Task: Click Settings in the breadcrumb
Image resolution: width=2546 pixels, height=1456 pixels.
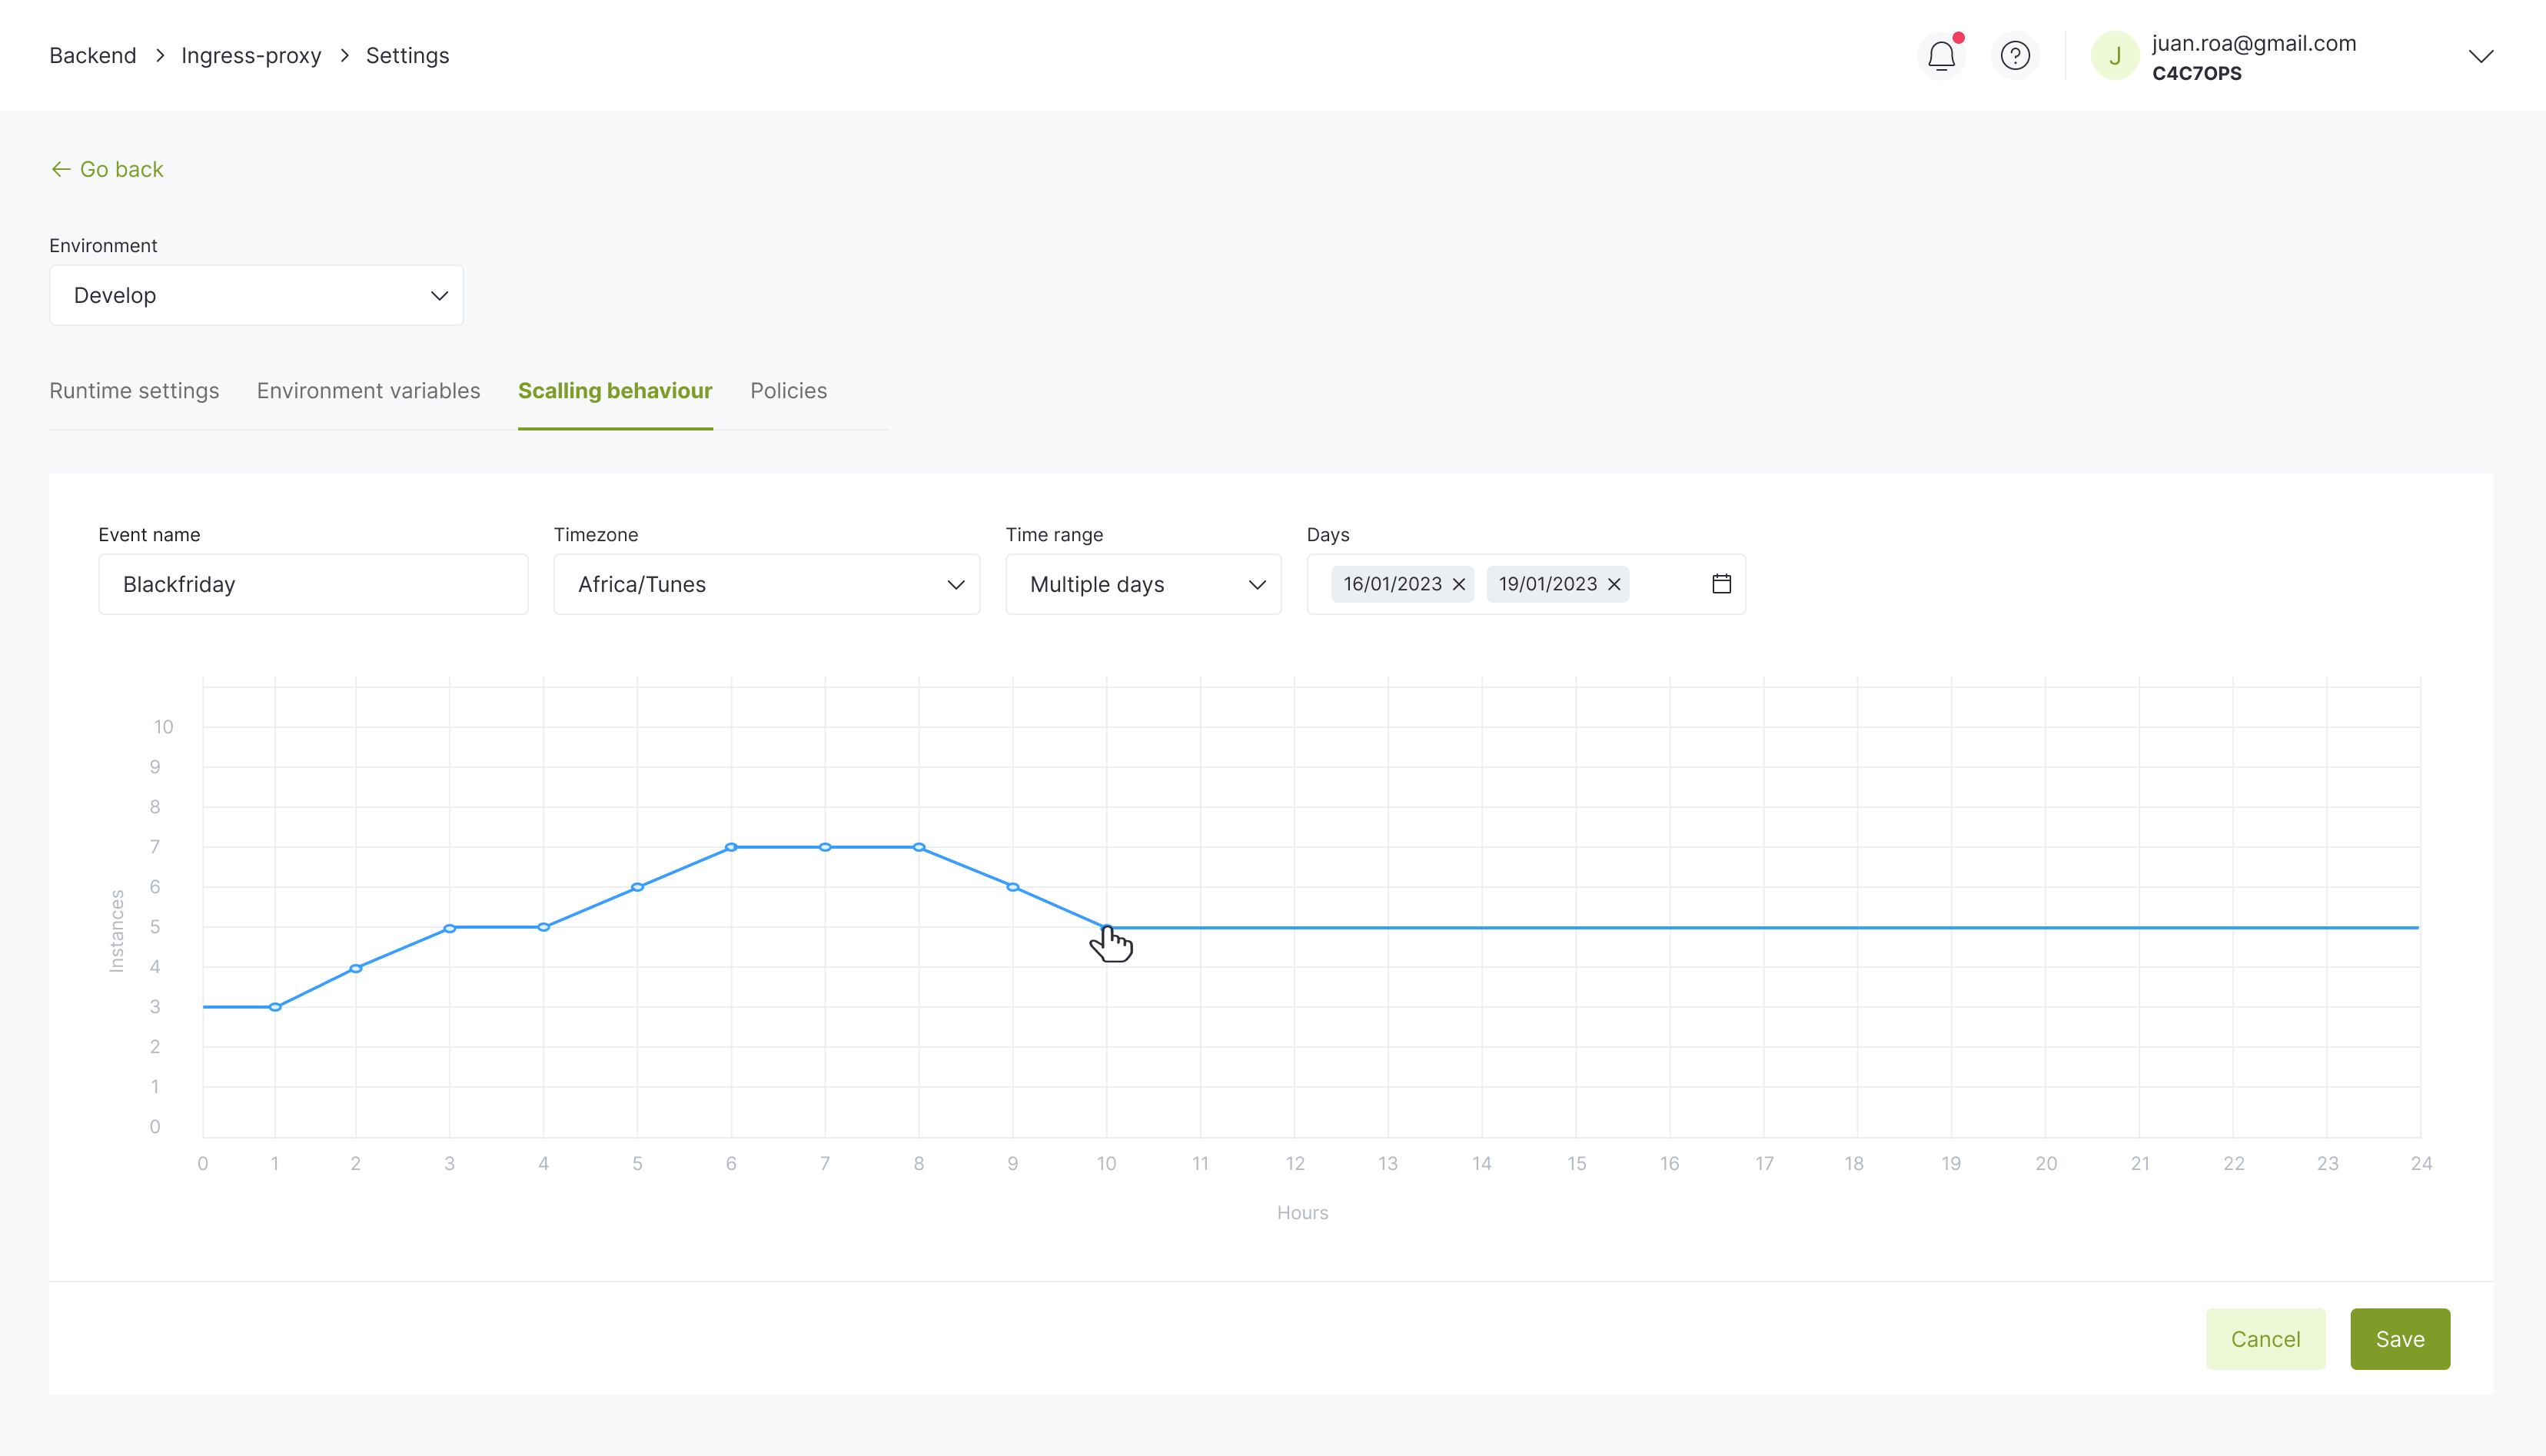Action: [x=407, y=56]
